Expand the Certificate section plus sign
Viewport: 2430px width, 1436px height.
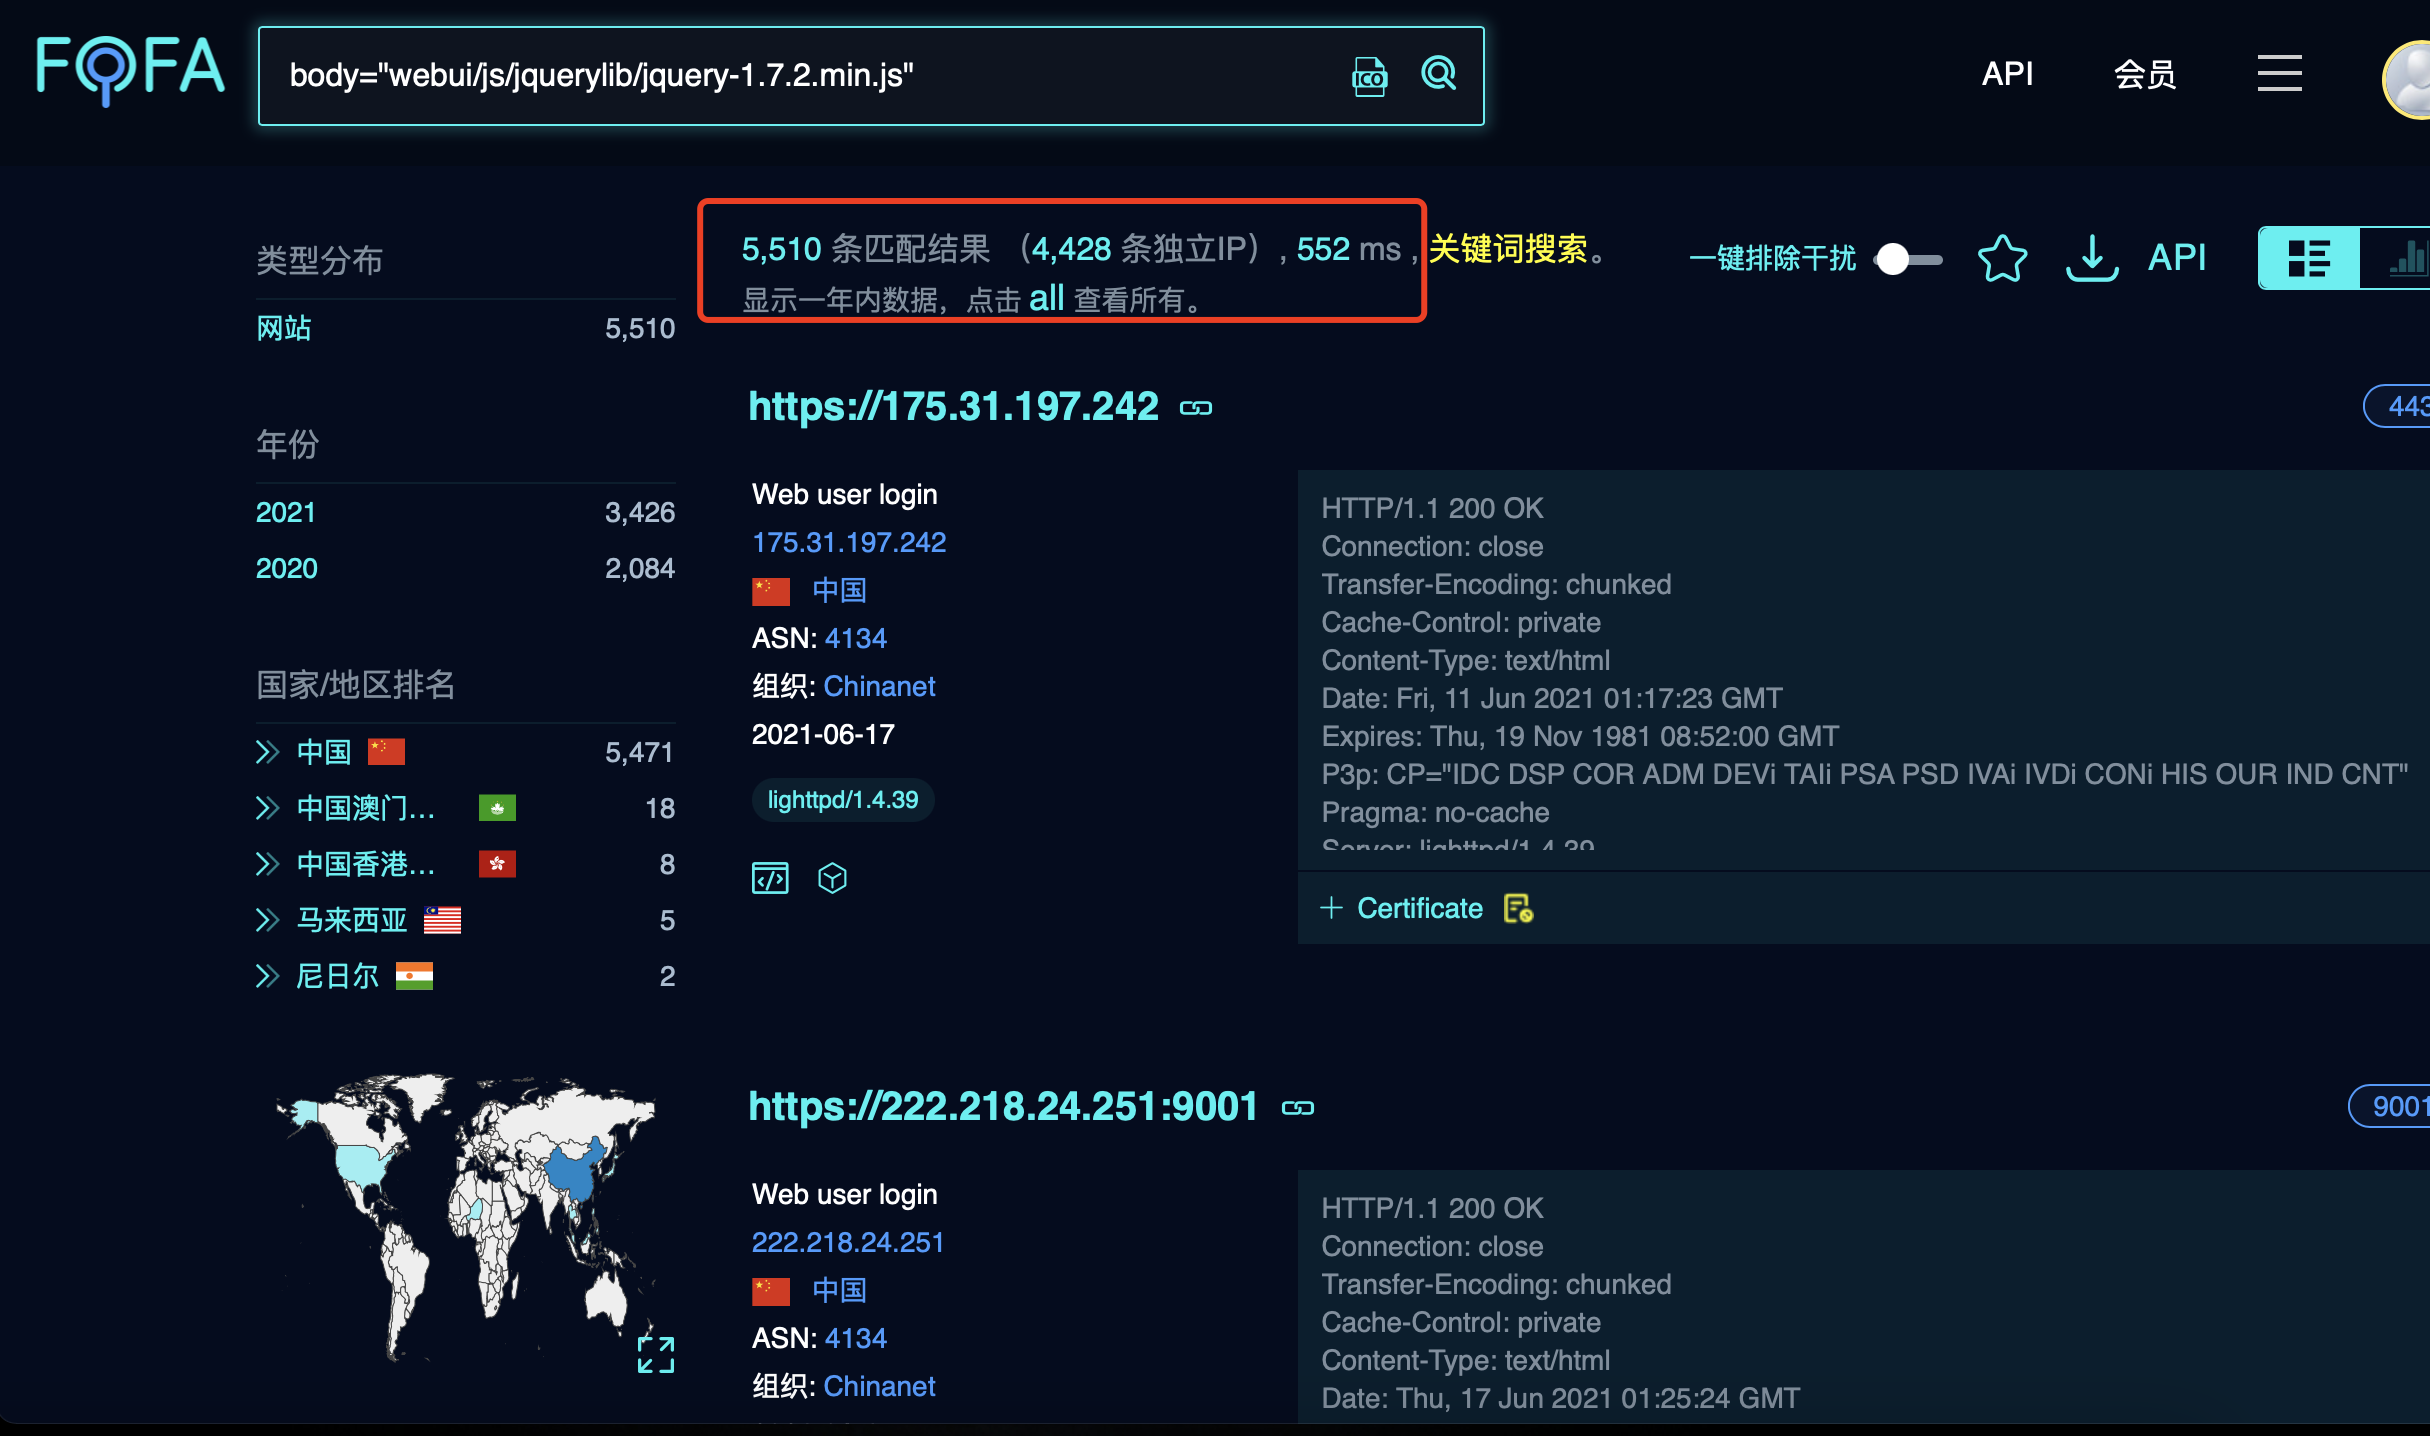(1331, 908)
